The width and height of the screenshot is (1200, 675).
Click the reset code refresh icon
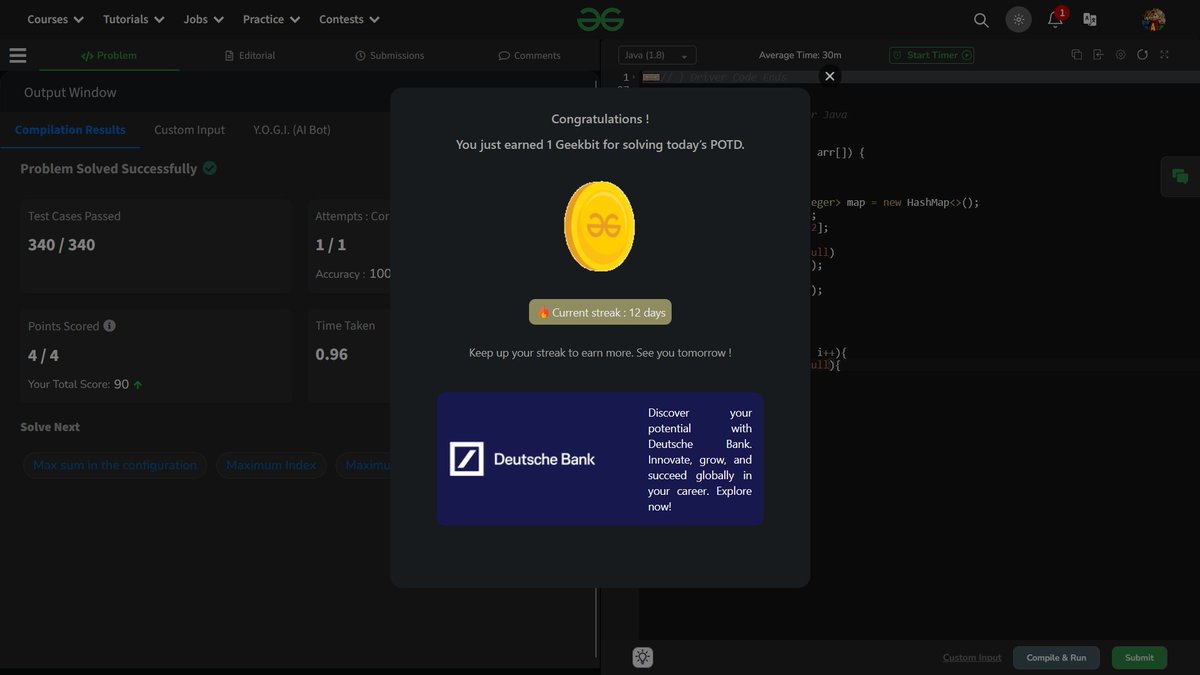pos(1142,55)
